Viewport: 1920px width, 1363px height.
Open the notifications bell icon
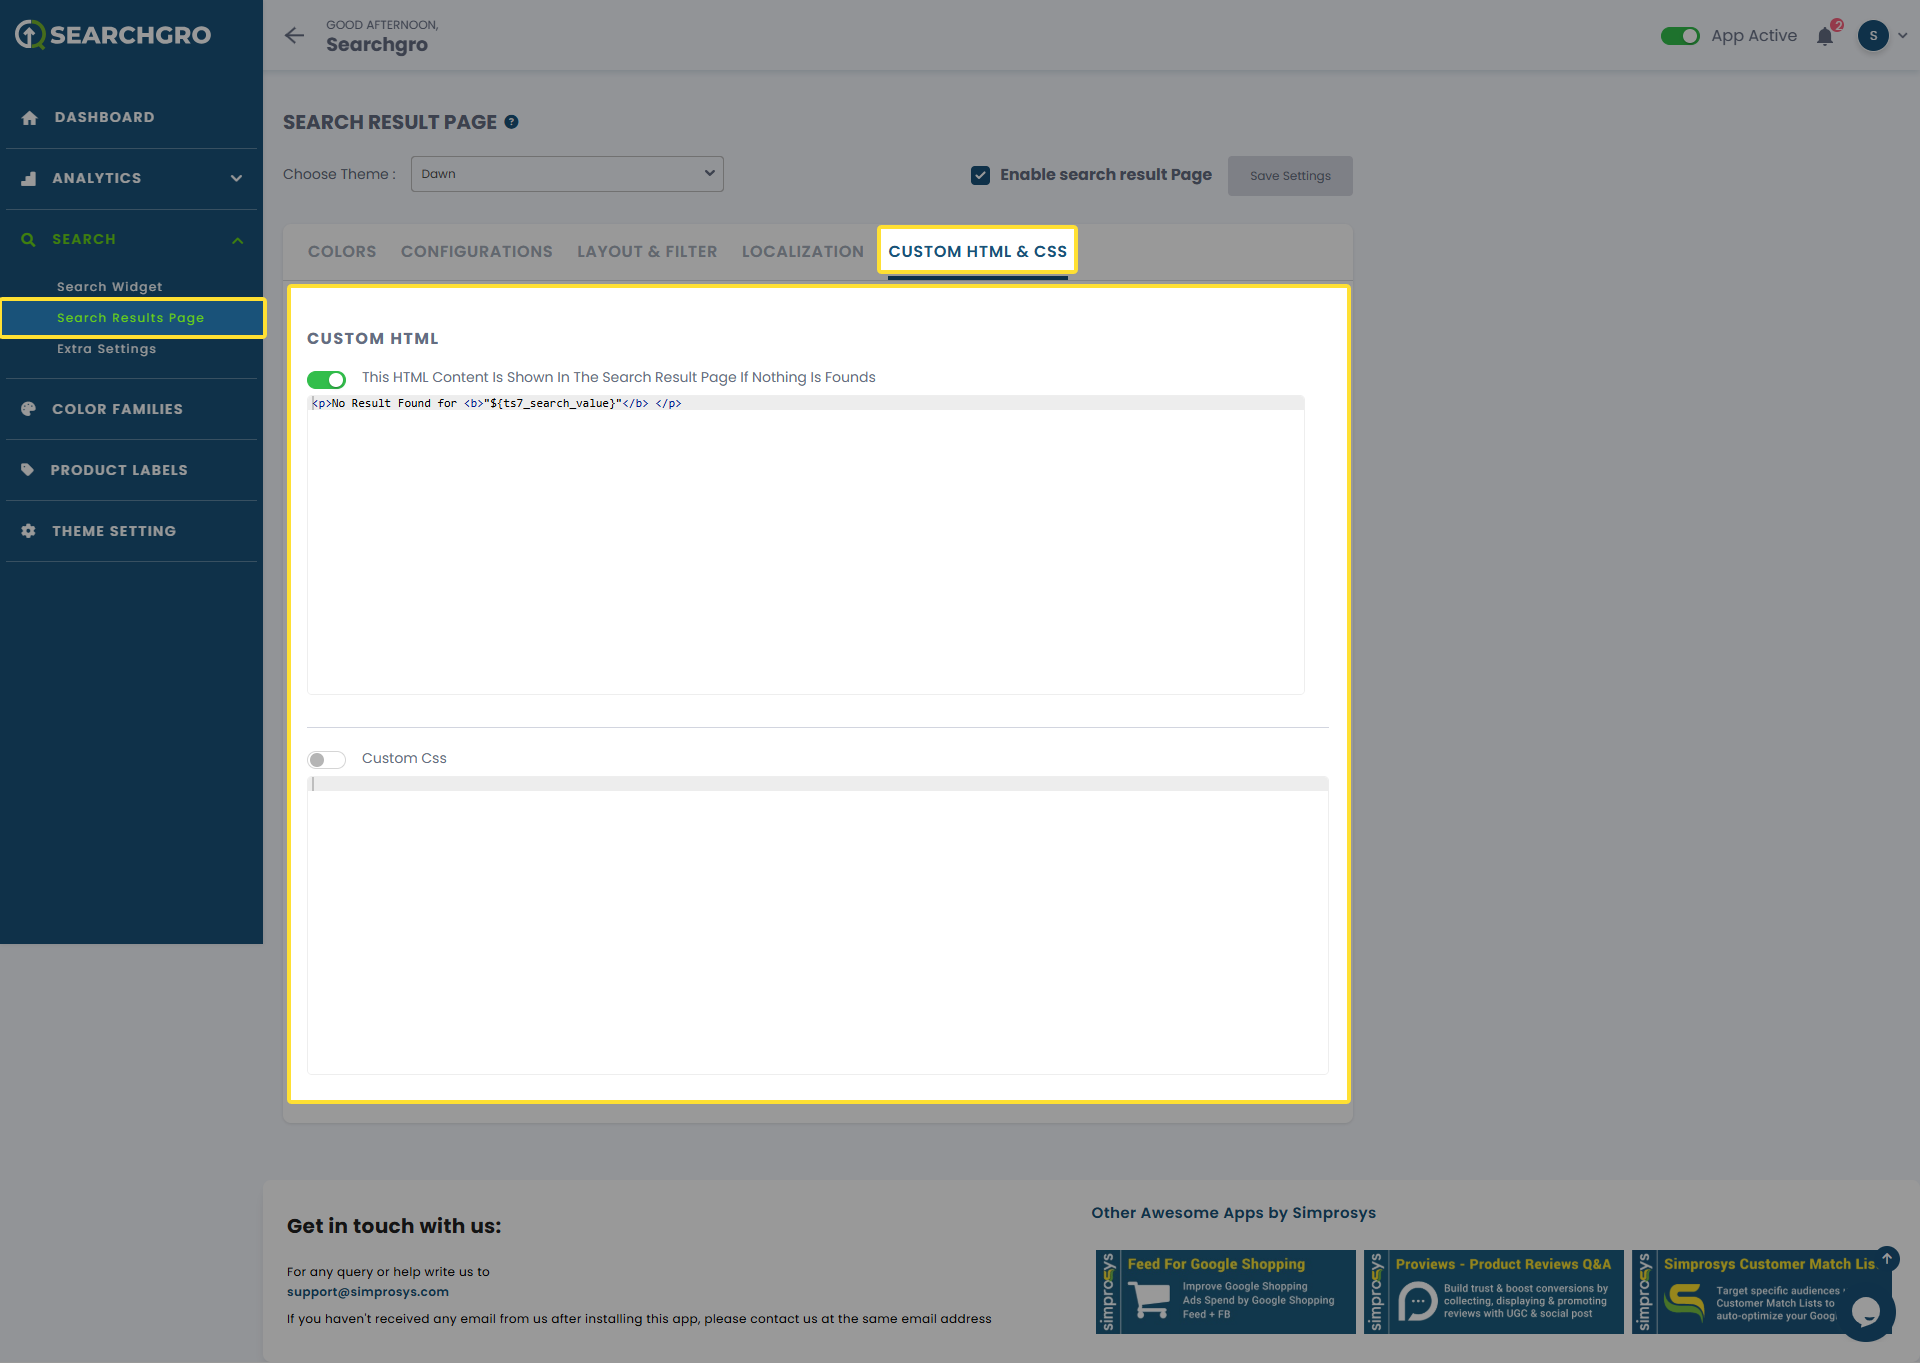point(1825,37)
